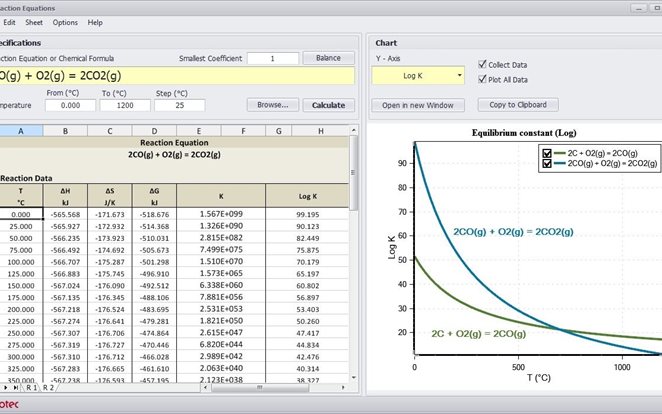Click the K column header
This screenshot has height=414, width=662.
coord(221,196)
